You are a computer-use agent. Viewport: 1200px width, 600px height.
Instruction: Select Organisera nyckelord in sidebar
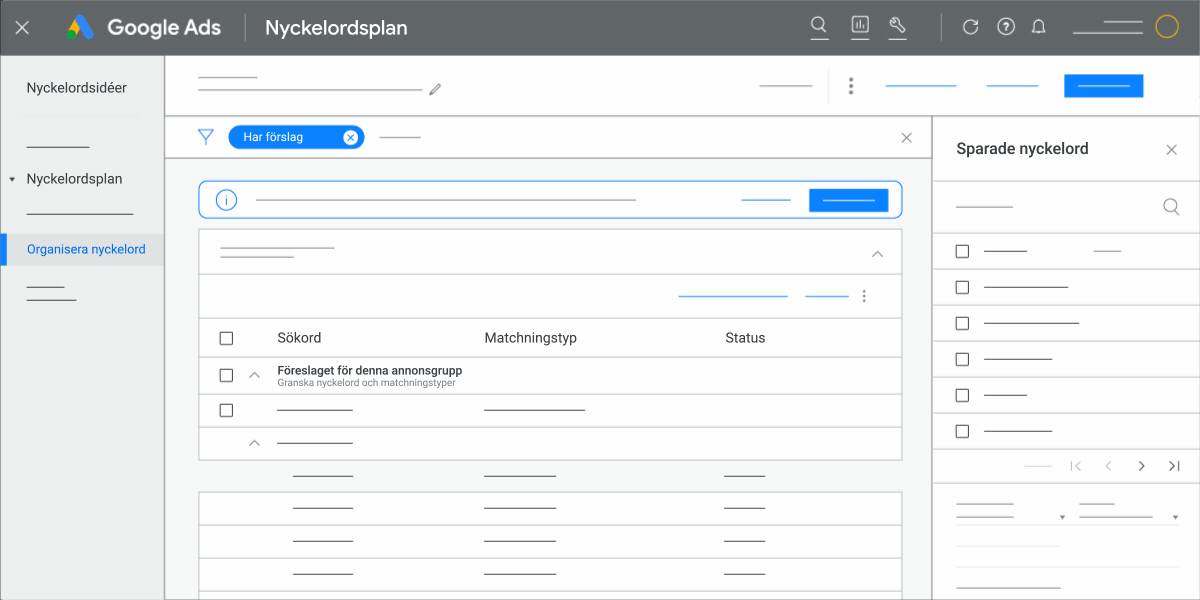click(x=86, y=249)
